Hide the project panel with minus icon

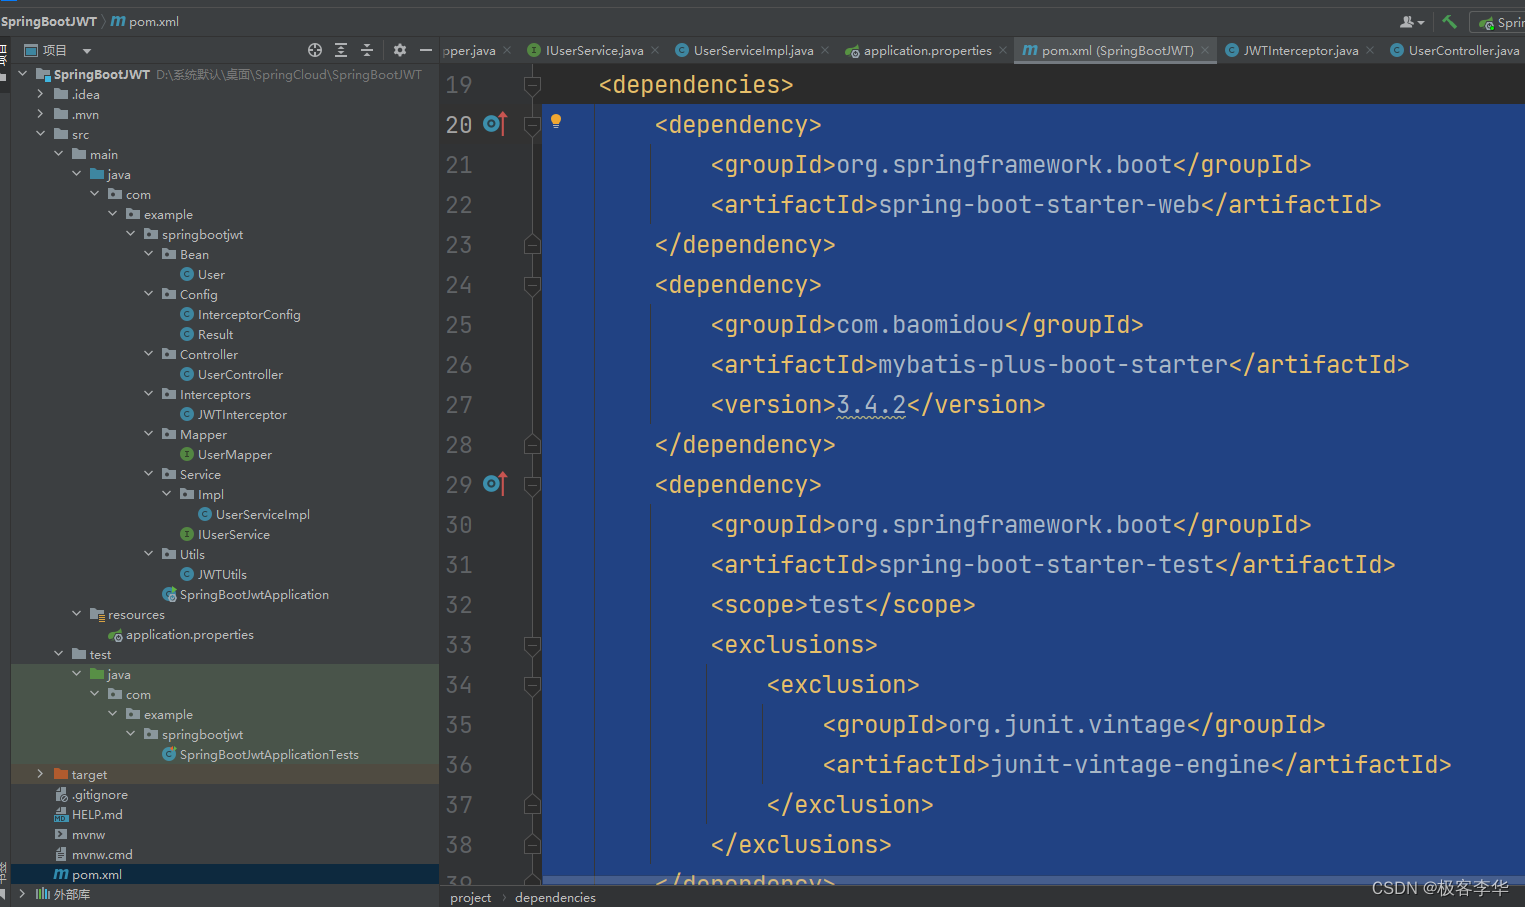point(426,50)
